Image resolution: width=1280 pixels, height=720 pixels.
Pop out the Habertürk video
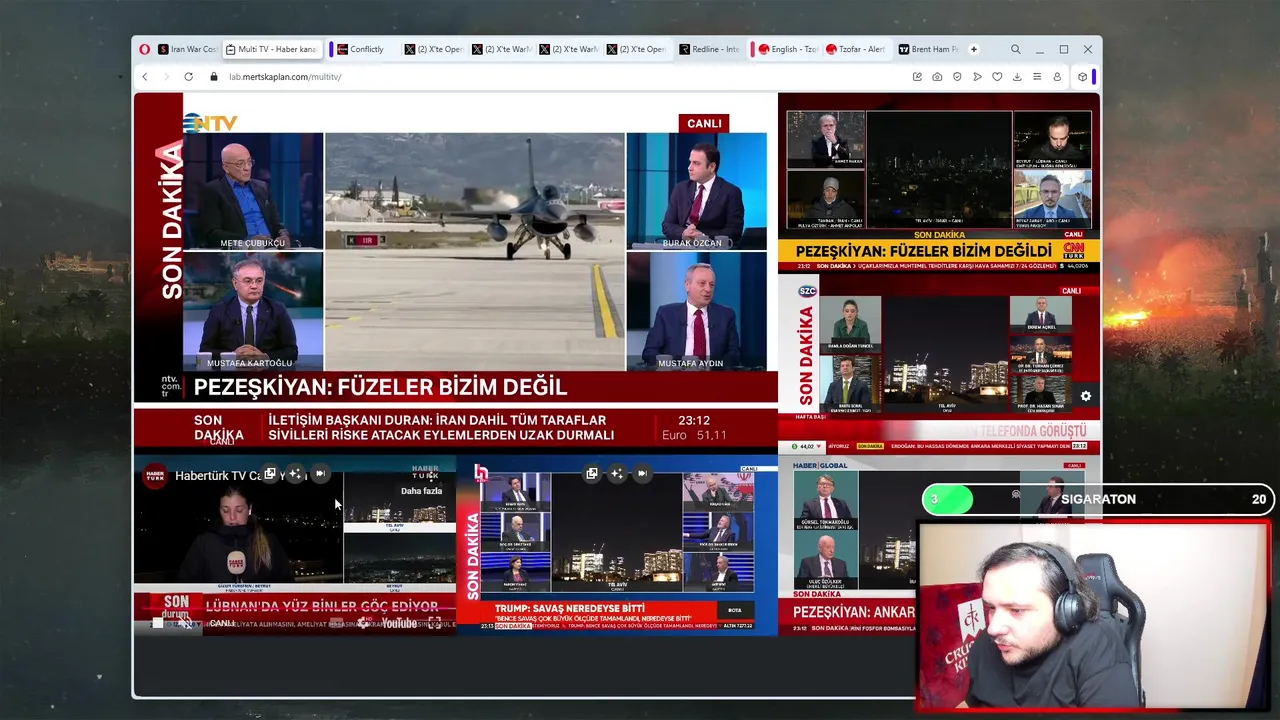tap(270, 474)
